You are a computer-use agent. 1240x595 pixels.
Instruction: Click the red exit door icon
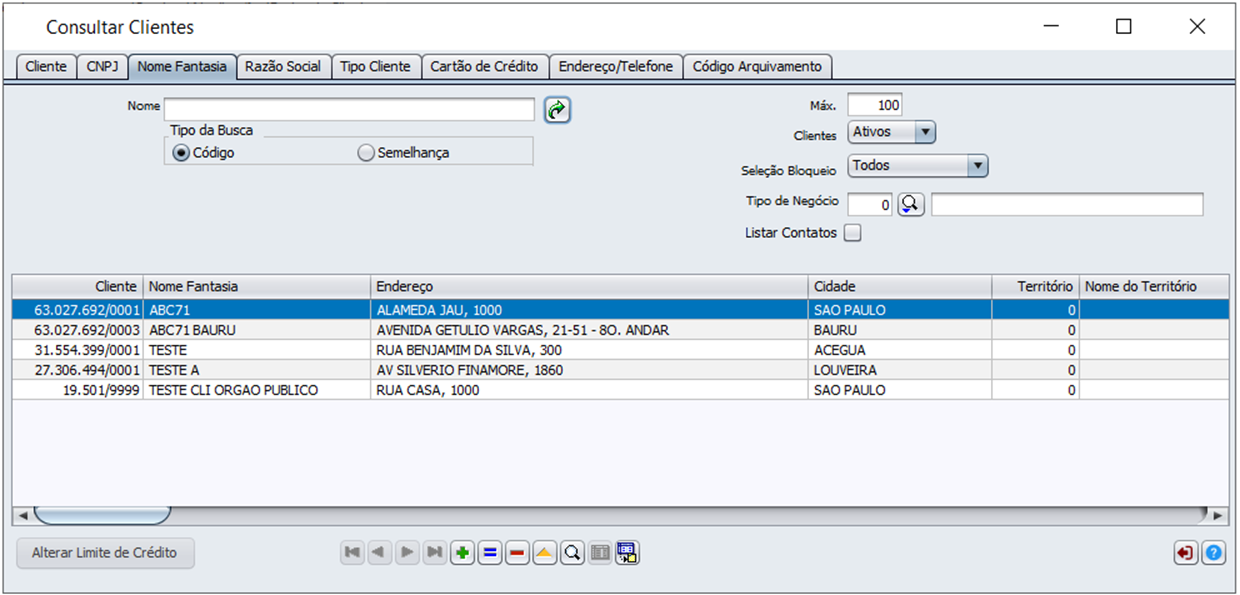click(x=1186, y=553)
